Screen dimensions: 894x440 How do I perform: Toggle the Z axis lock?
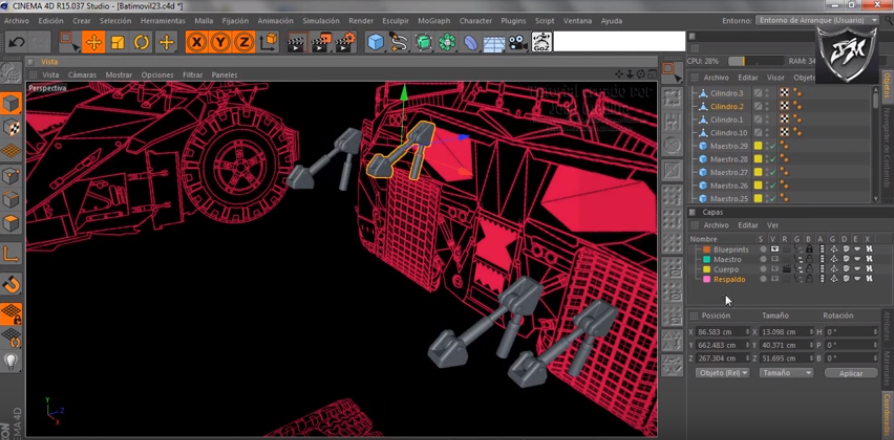(x=244, y=42)
